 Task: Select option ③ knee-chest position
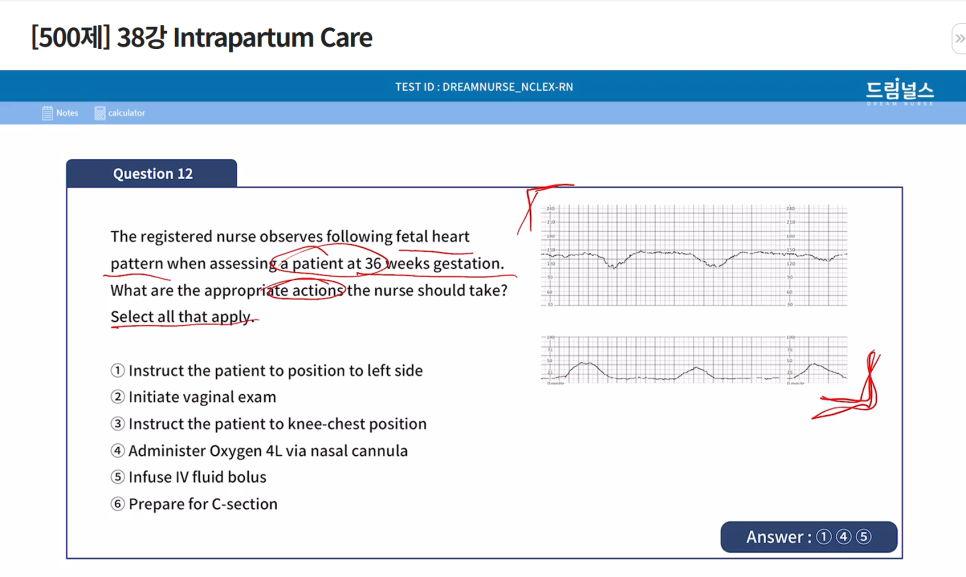[x=269, y=424]
